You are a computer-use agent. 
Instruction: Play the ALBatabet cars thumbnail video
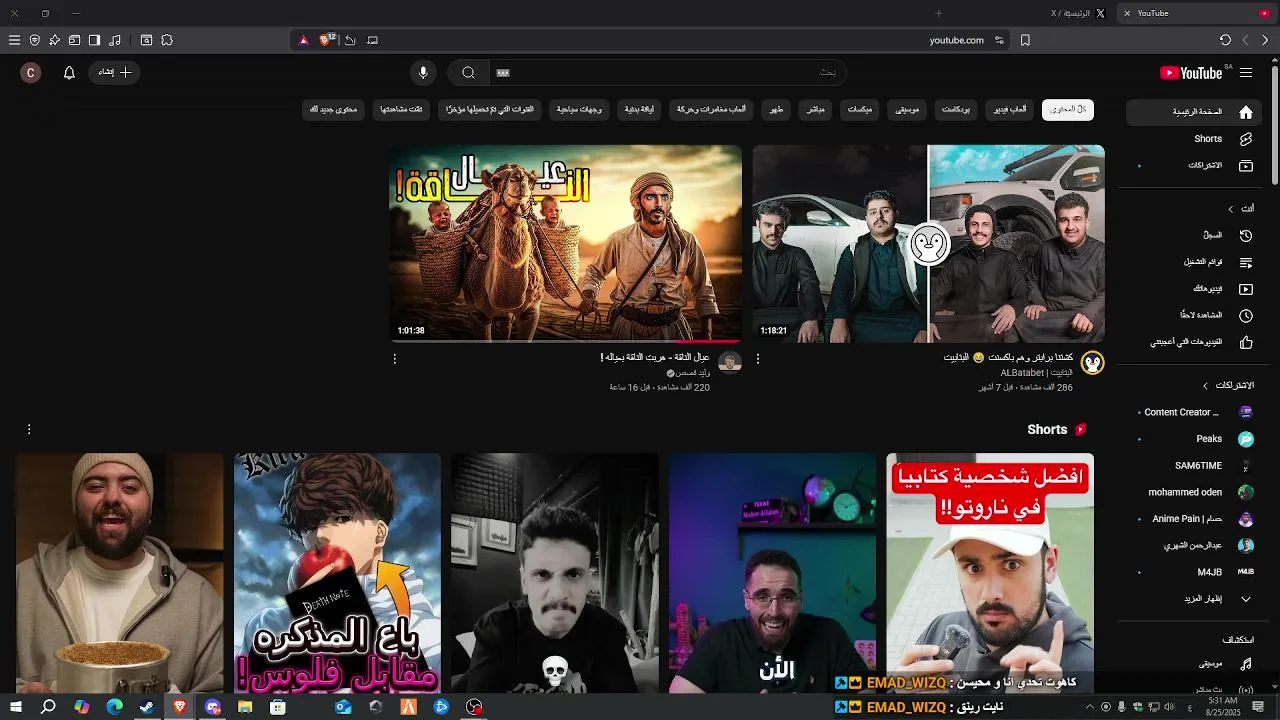point(928,244)
